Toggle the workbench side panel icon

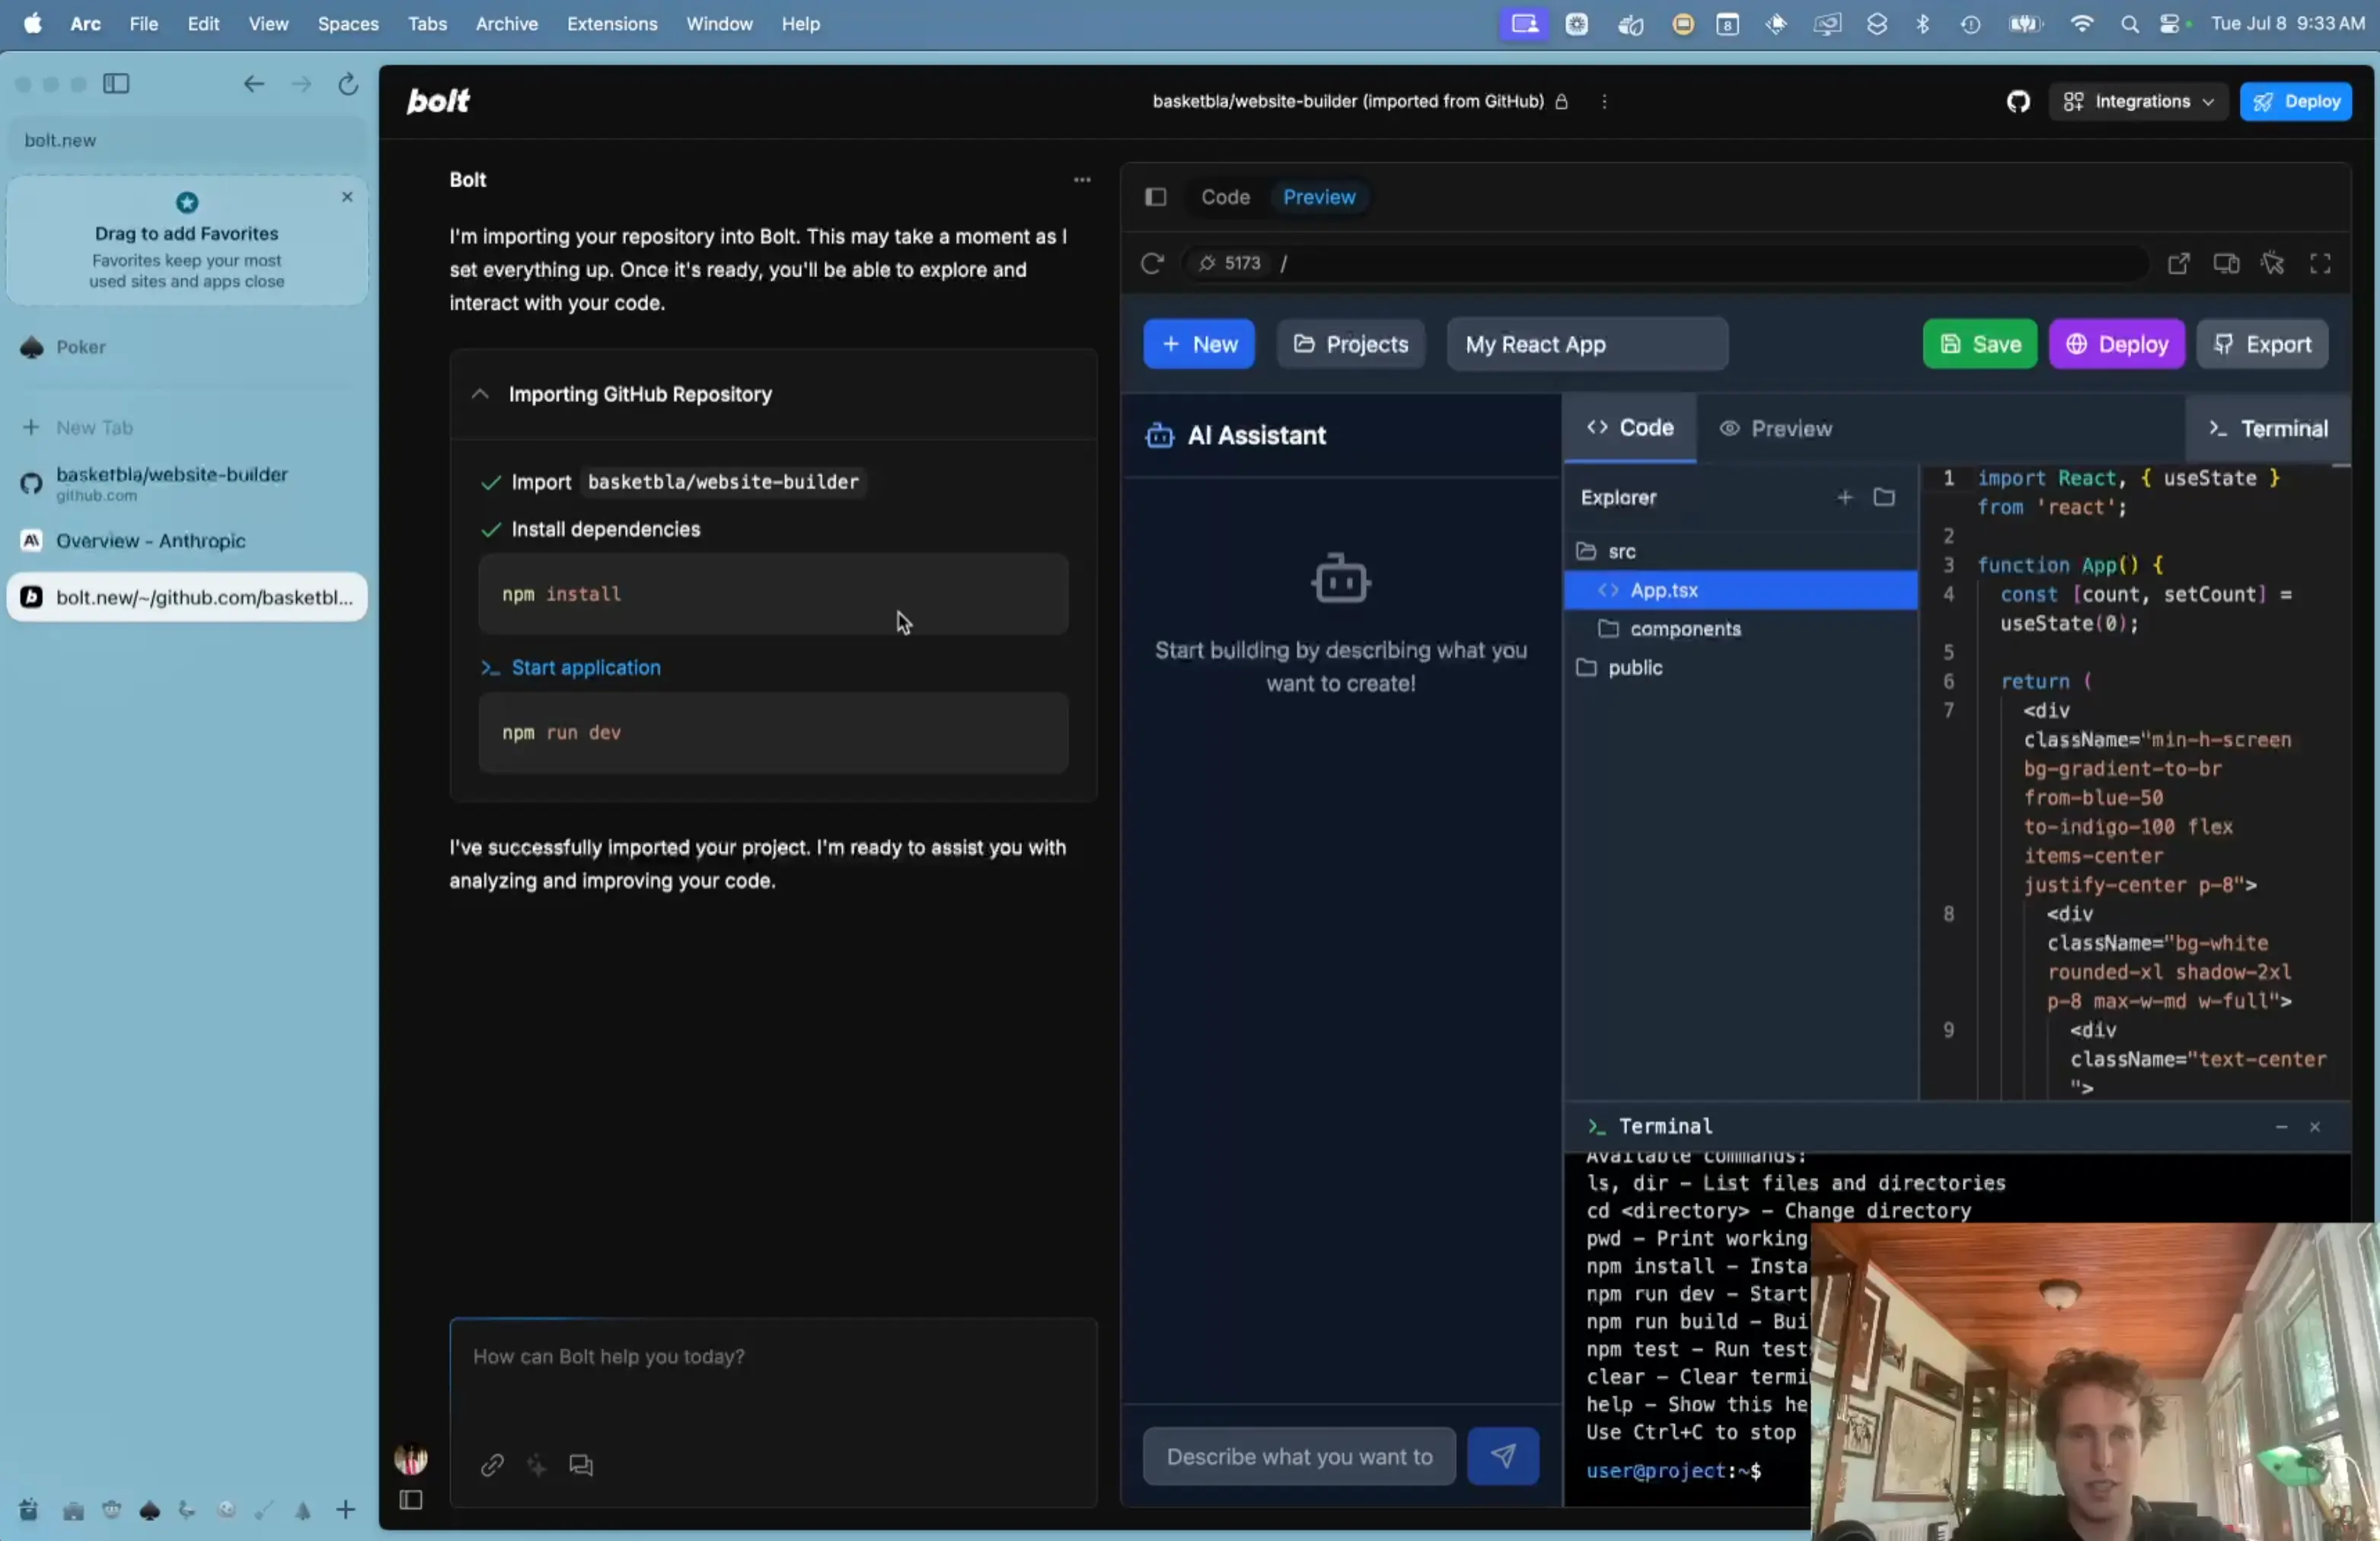point(1156,197)
